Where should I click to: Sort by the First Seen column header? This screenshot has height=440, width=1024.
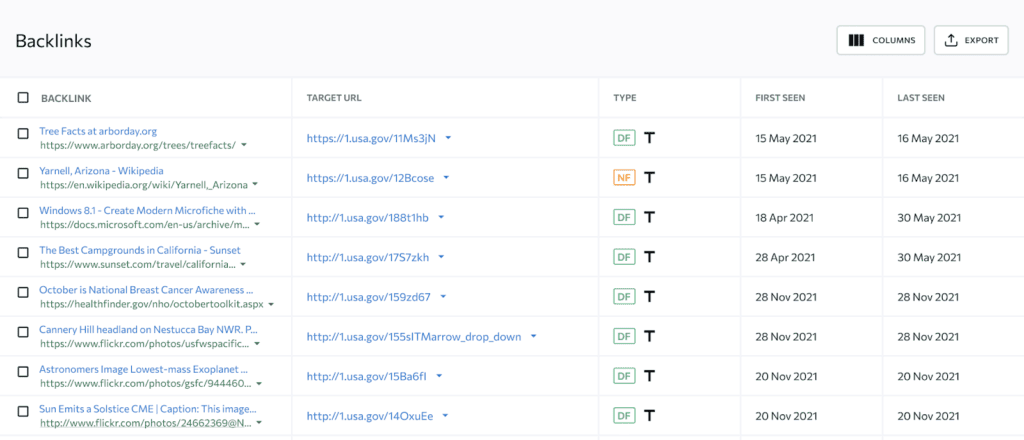(780, 98)
